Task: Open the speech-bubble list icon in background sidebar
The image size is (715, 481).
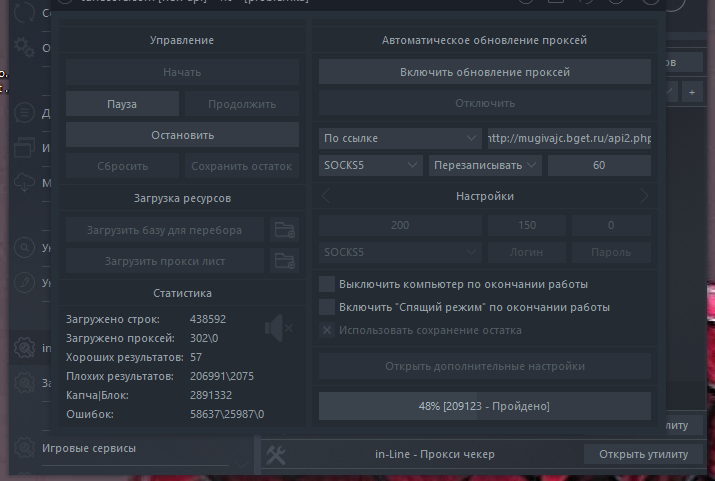Action: tap(24, 112)
